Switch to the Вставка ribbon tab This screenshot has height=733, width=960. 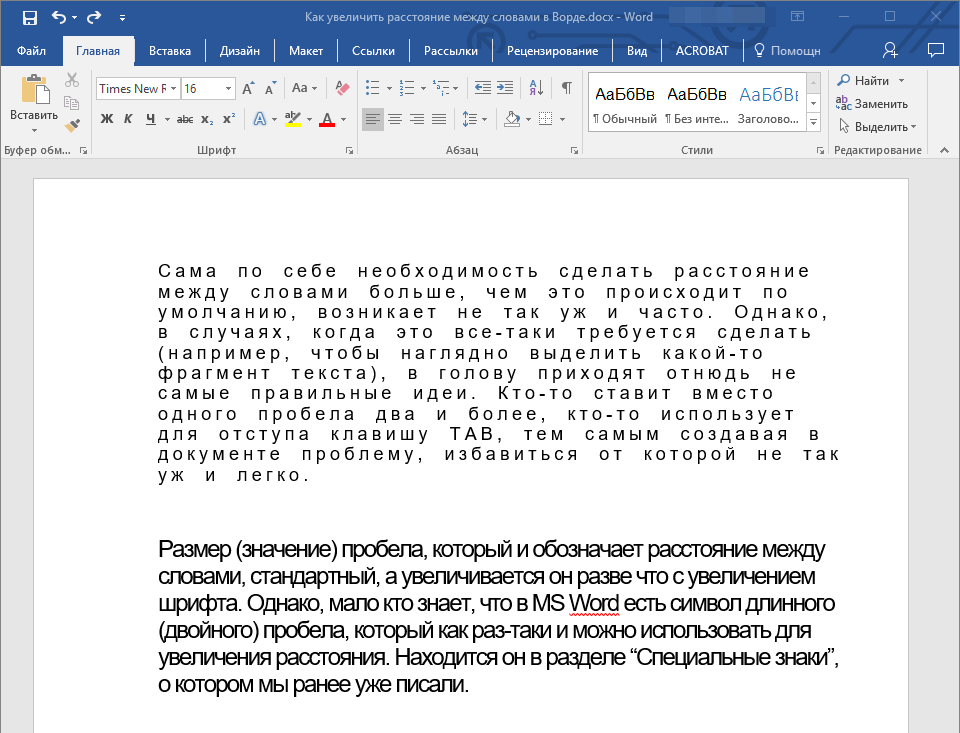170,51
